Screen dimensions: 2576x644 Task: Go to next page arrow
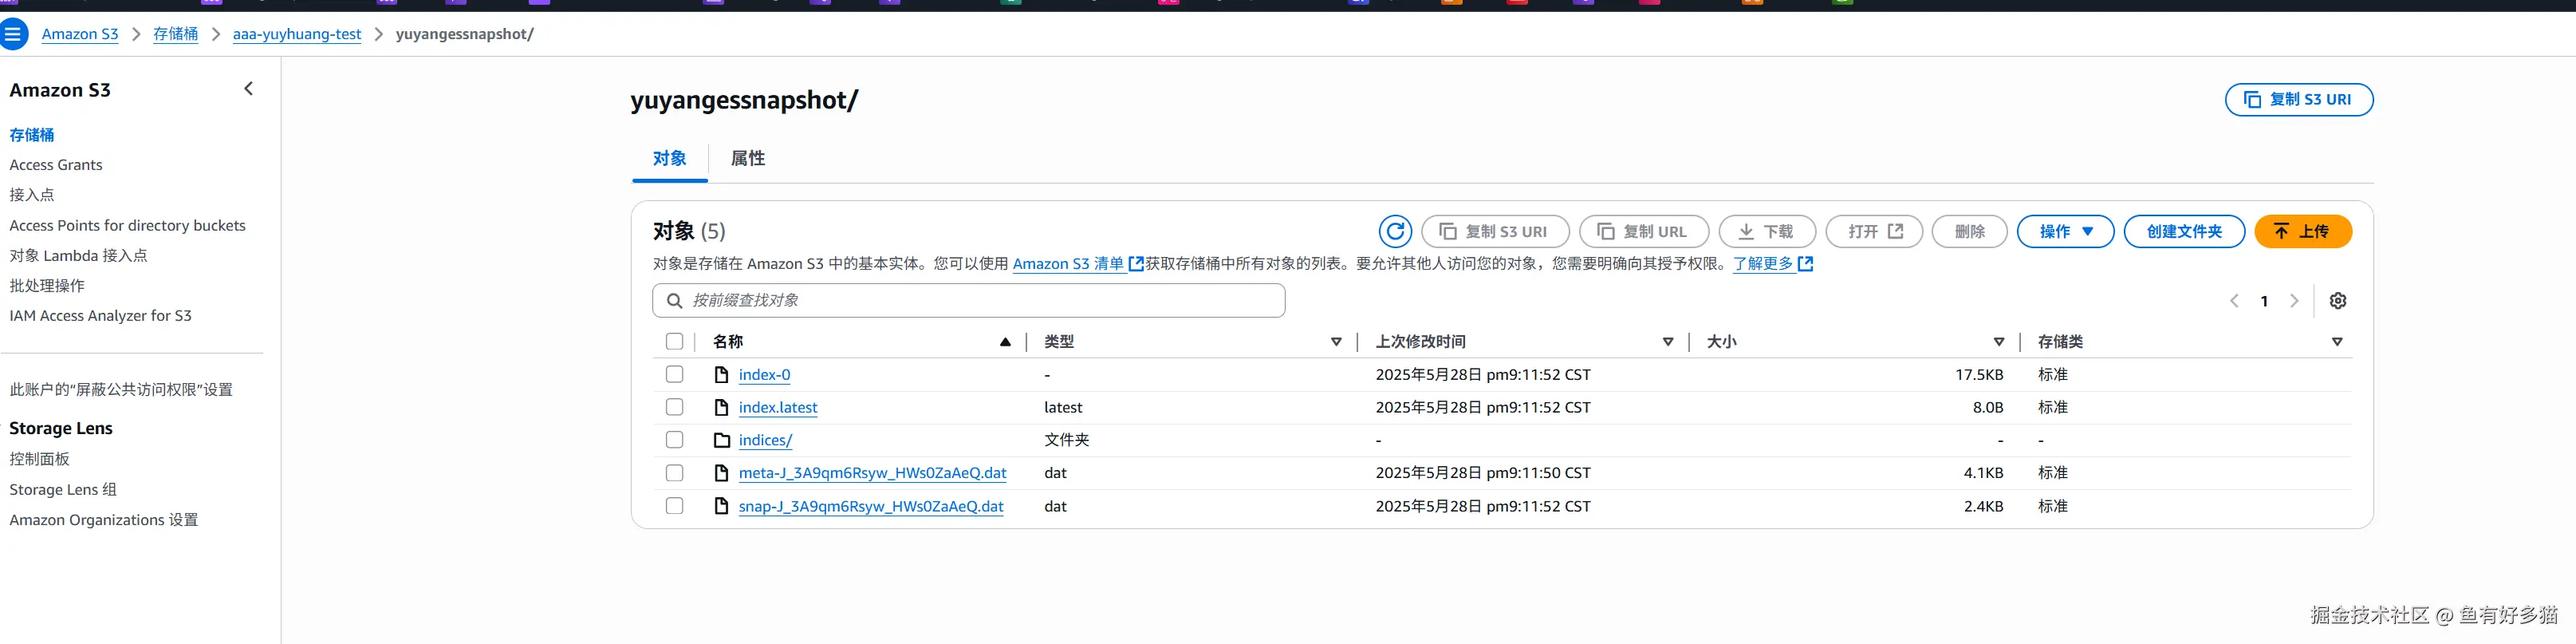pos(2294,301)
